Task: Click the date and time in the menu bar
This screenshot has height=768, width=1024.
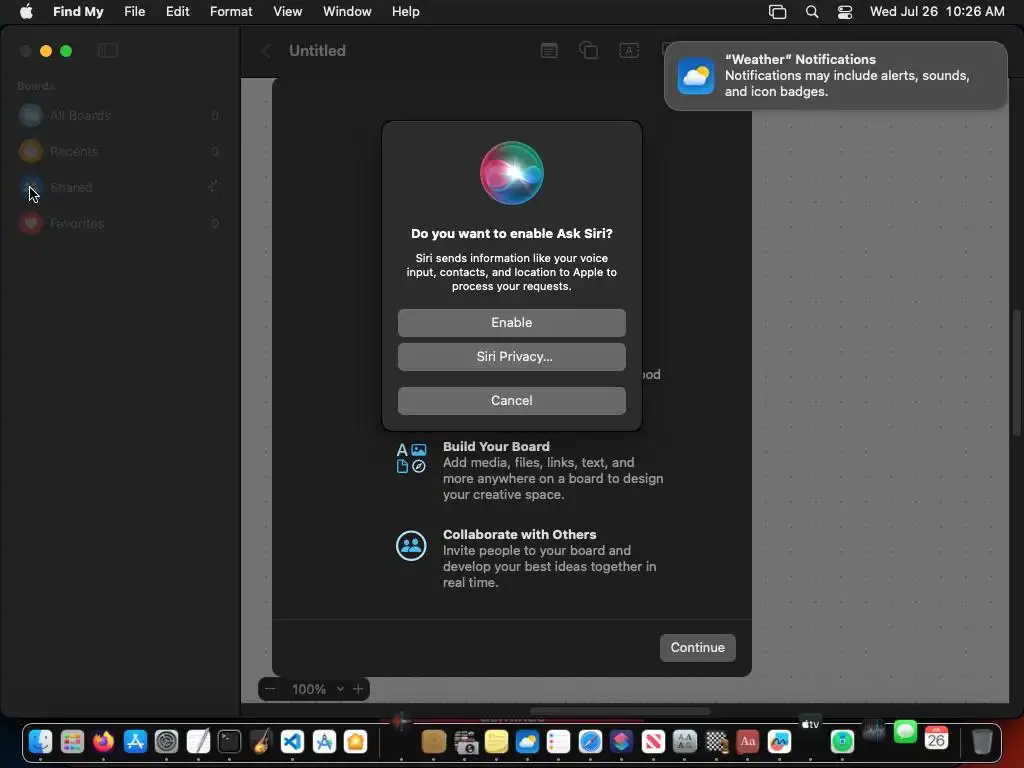Action: coord(937,12)
